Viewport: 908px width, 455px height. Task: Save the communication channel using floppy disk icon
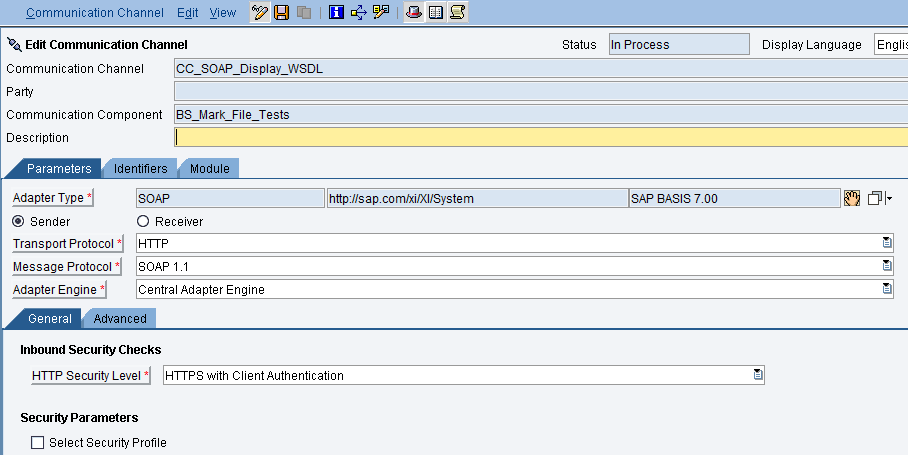[281, 12]
